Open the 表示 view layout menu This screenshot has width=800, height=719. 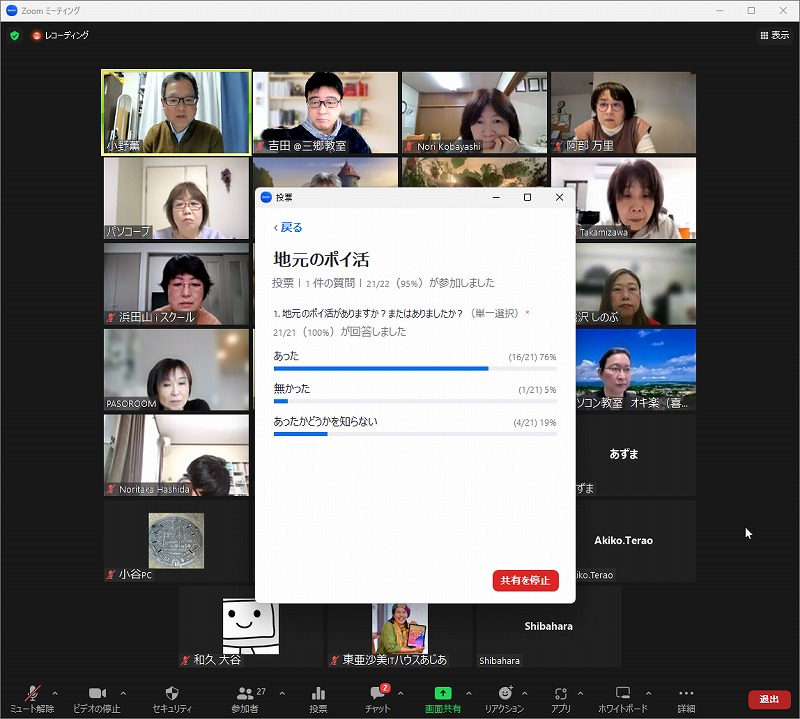click(774, 35)
